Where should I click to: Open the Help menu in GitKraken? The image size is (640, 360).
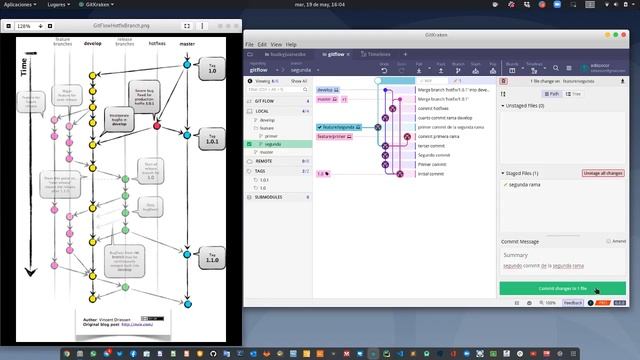291,44
